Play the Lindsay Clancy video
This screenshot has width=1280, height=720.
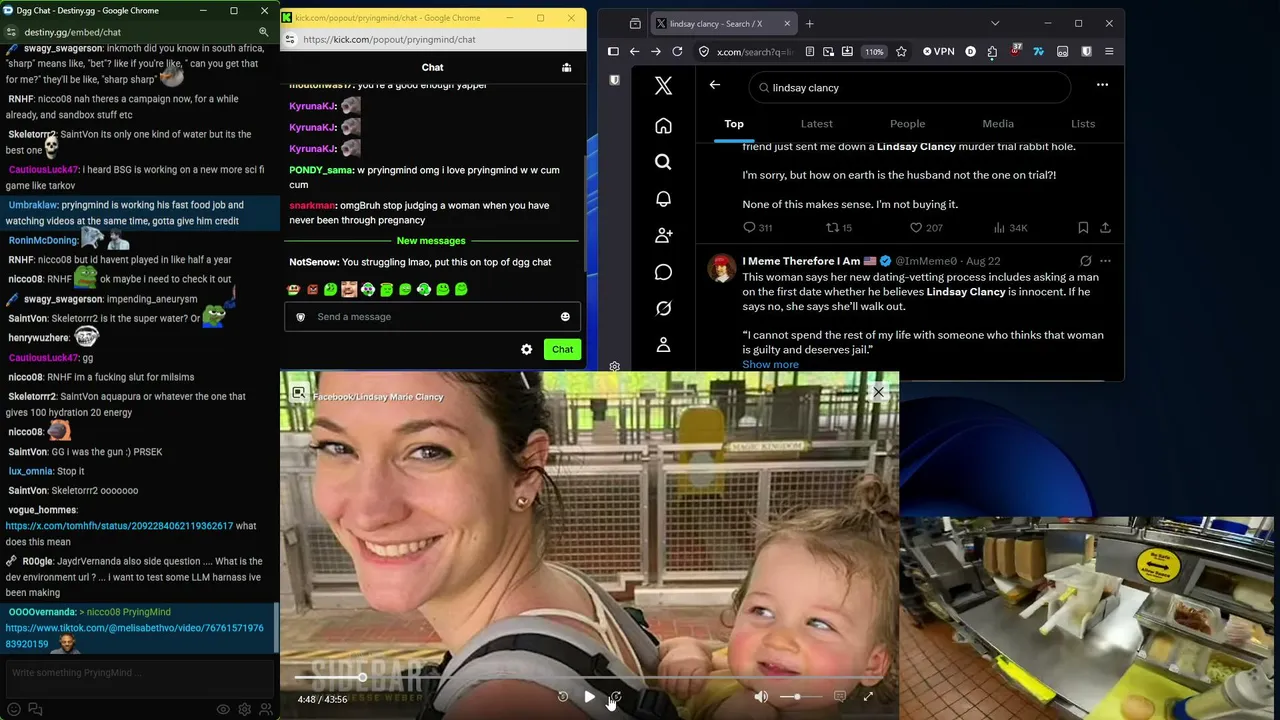coord(589,697)
